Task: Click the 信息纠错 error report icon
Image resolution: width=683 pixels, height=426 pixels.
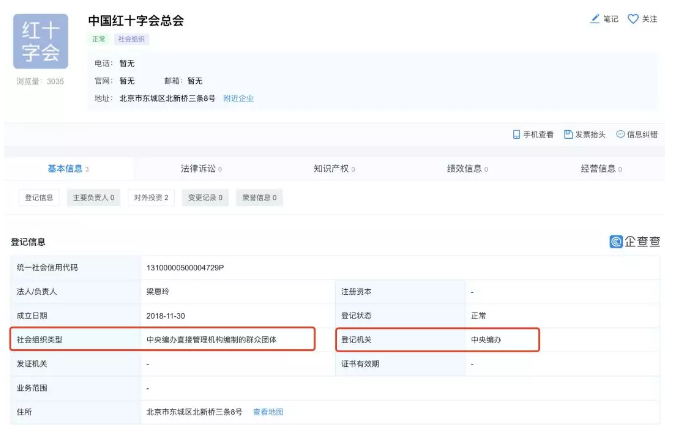Action: tap(620, 134)
